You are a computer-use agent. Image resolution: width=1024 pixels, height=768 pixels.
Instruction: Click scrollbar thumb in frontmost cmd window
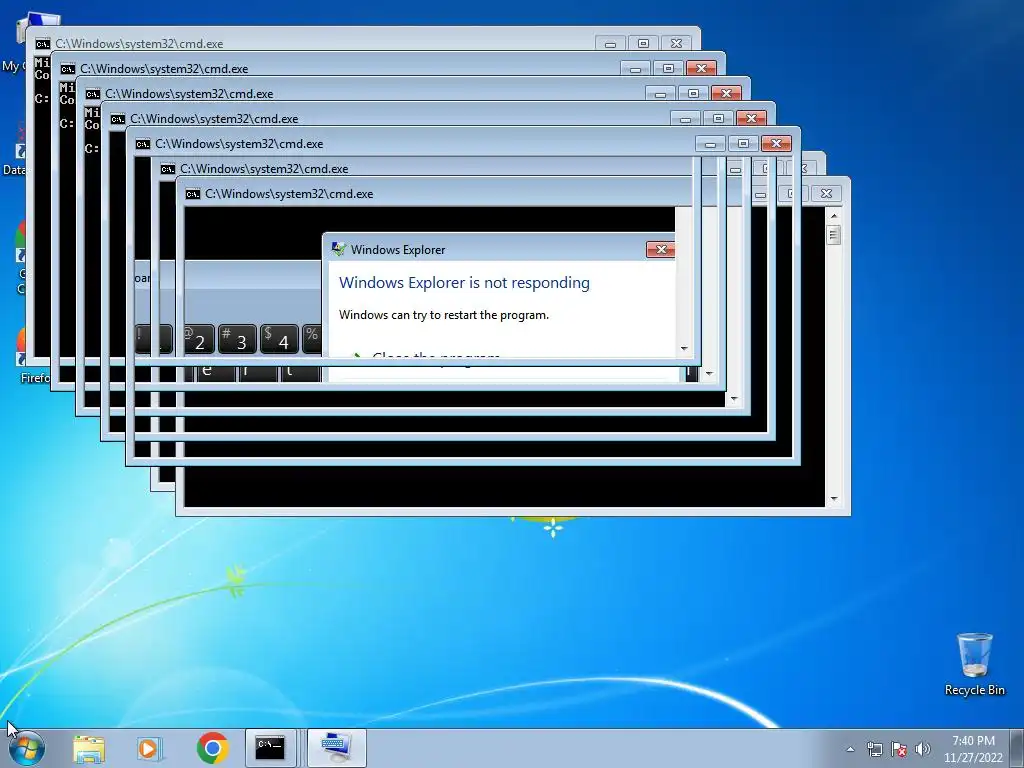click(x=834, y=234)
